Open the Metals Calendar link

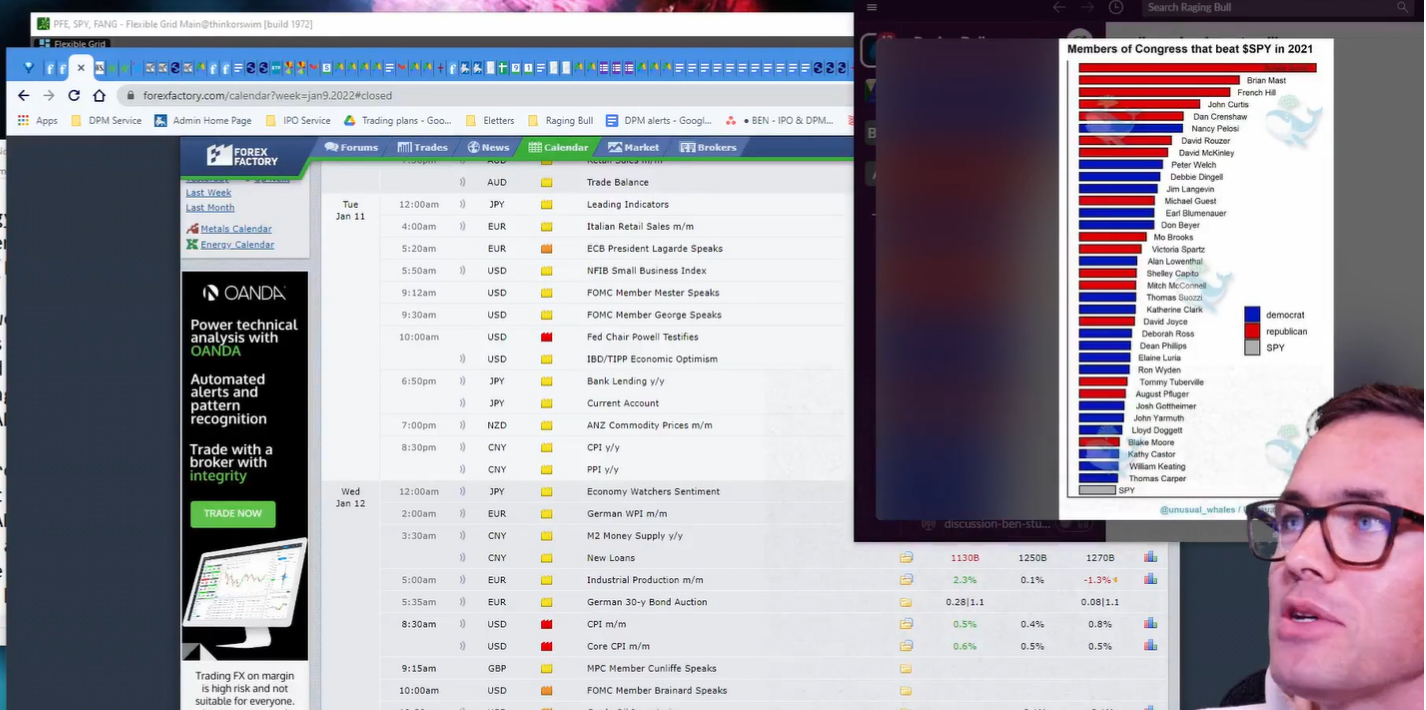tap(236, 229)
